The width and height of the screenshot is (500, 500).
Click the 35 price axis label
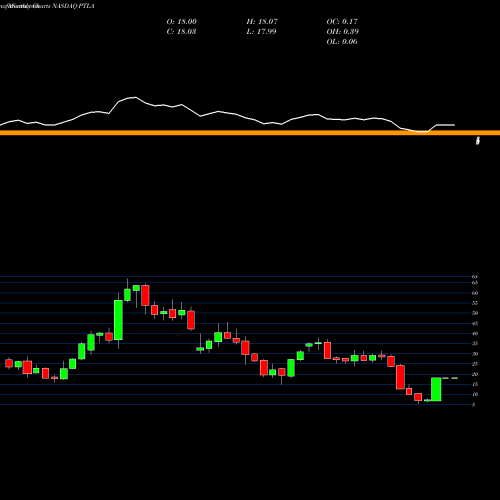(x=475, y=344)
